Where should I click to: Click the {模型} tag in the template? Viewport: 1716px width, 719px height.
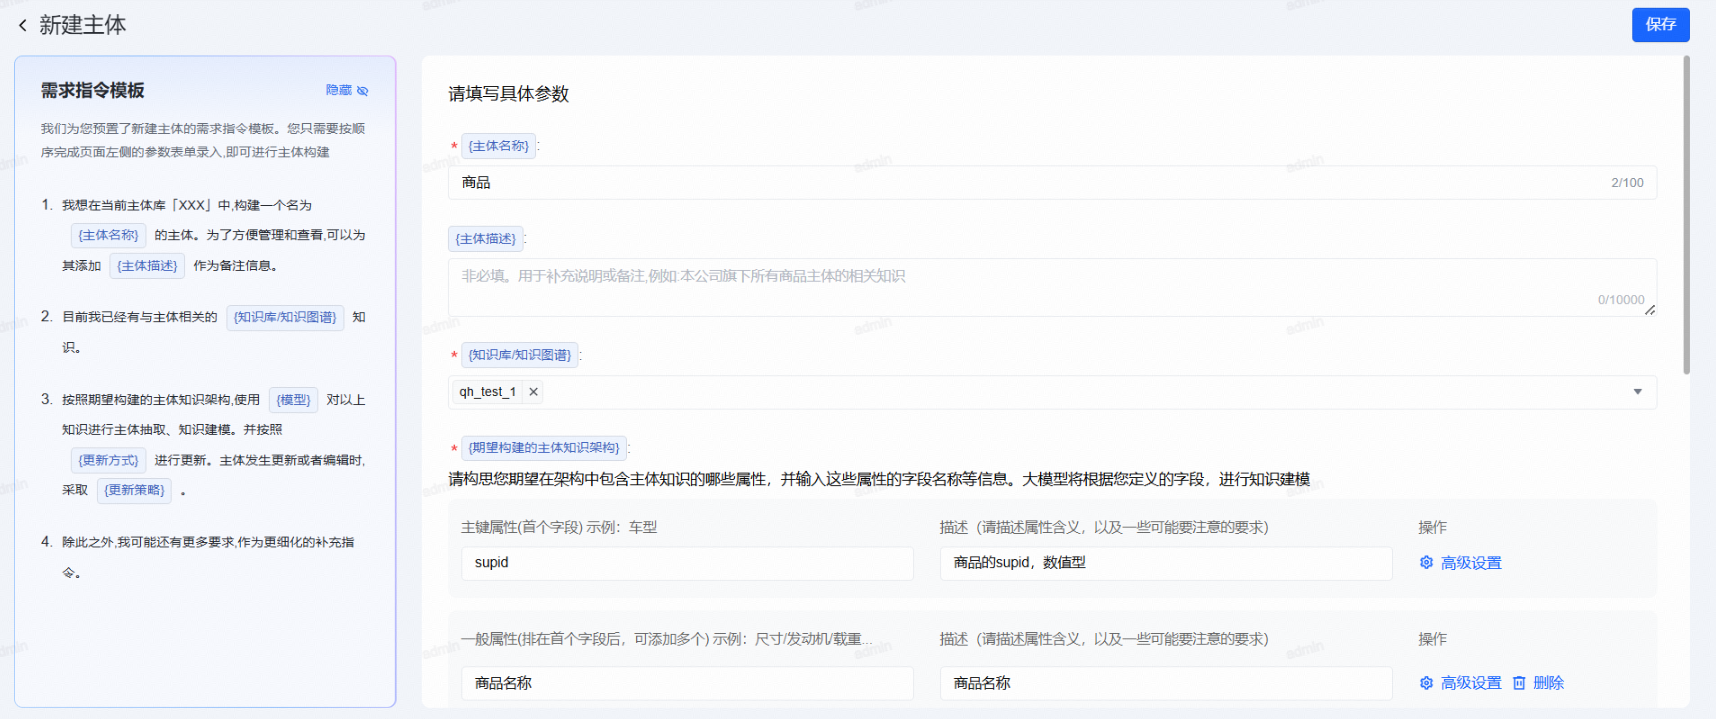(x=293, y=400)
